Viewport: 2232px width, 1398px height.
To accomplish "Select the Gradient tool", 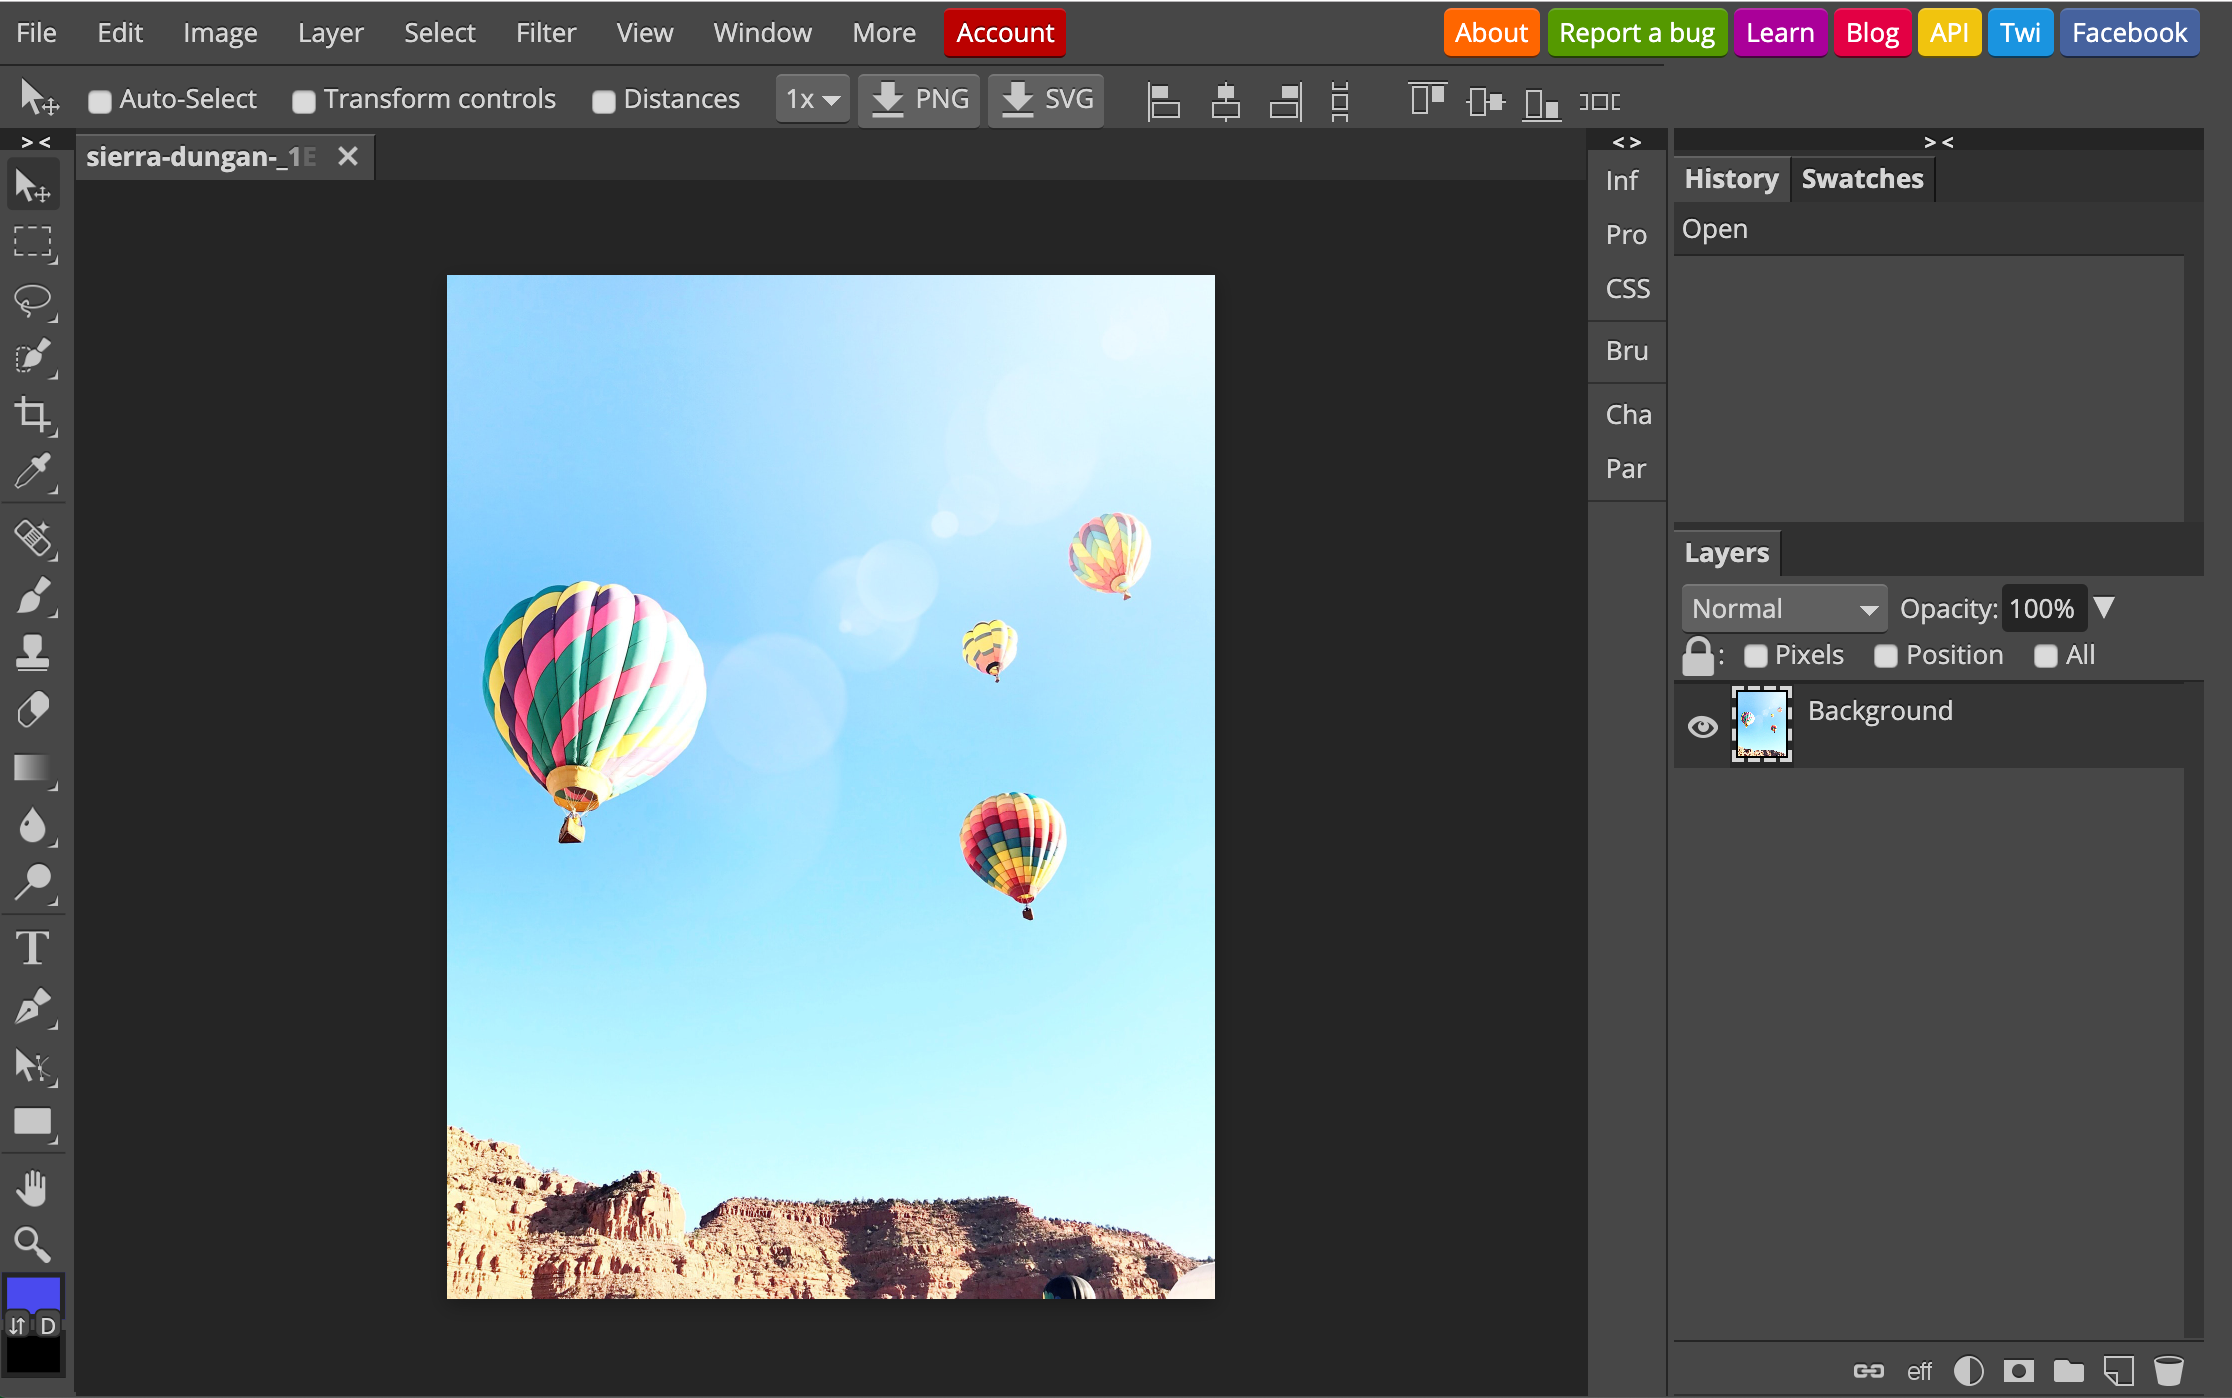I will [33, 768].
